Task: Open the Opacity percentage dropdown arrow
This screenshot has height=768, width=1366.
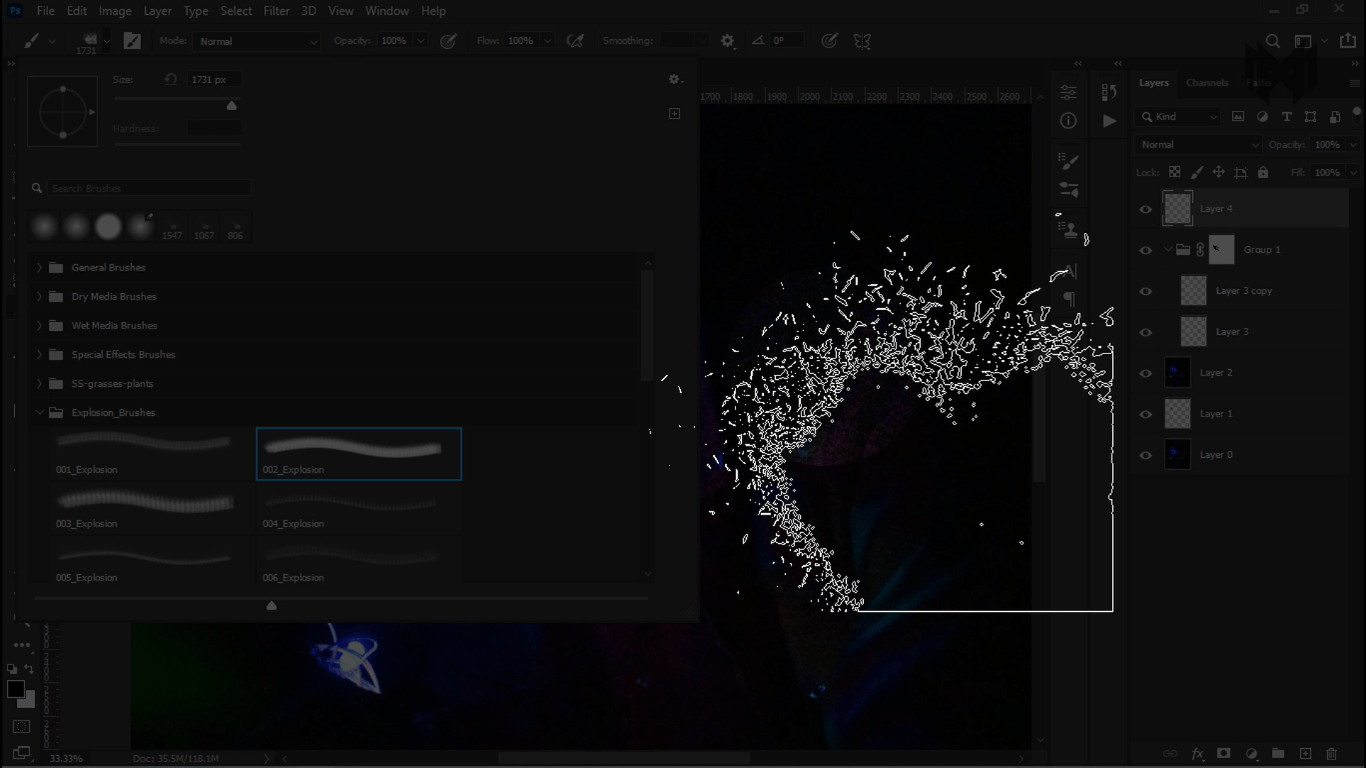Action: click(420, 41)
